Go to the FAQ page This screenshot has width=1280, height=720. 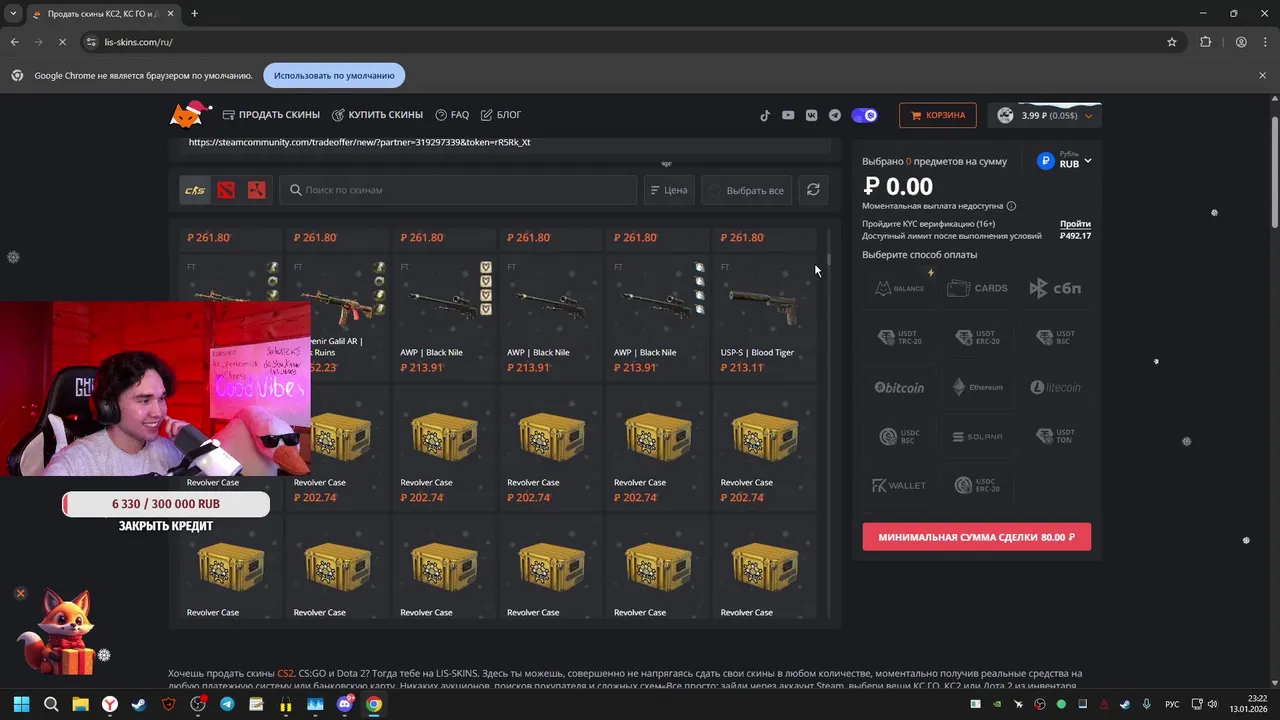[x=452, y=115]
